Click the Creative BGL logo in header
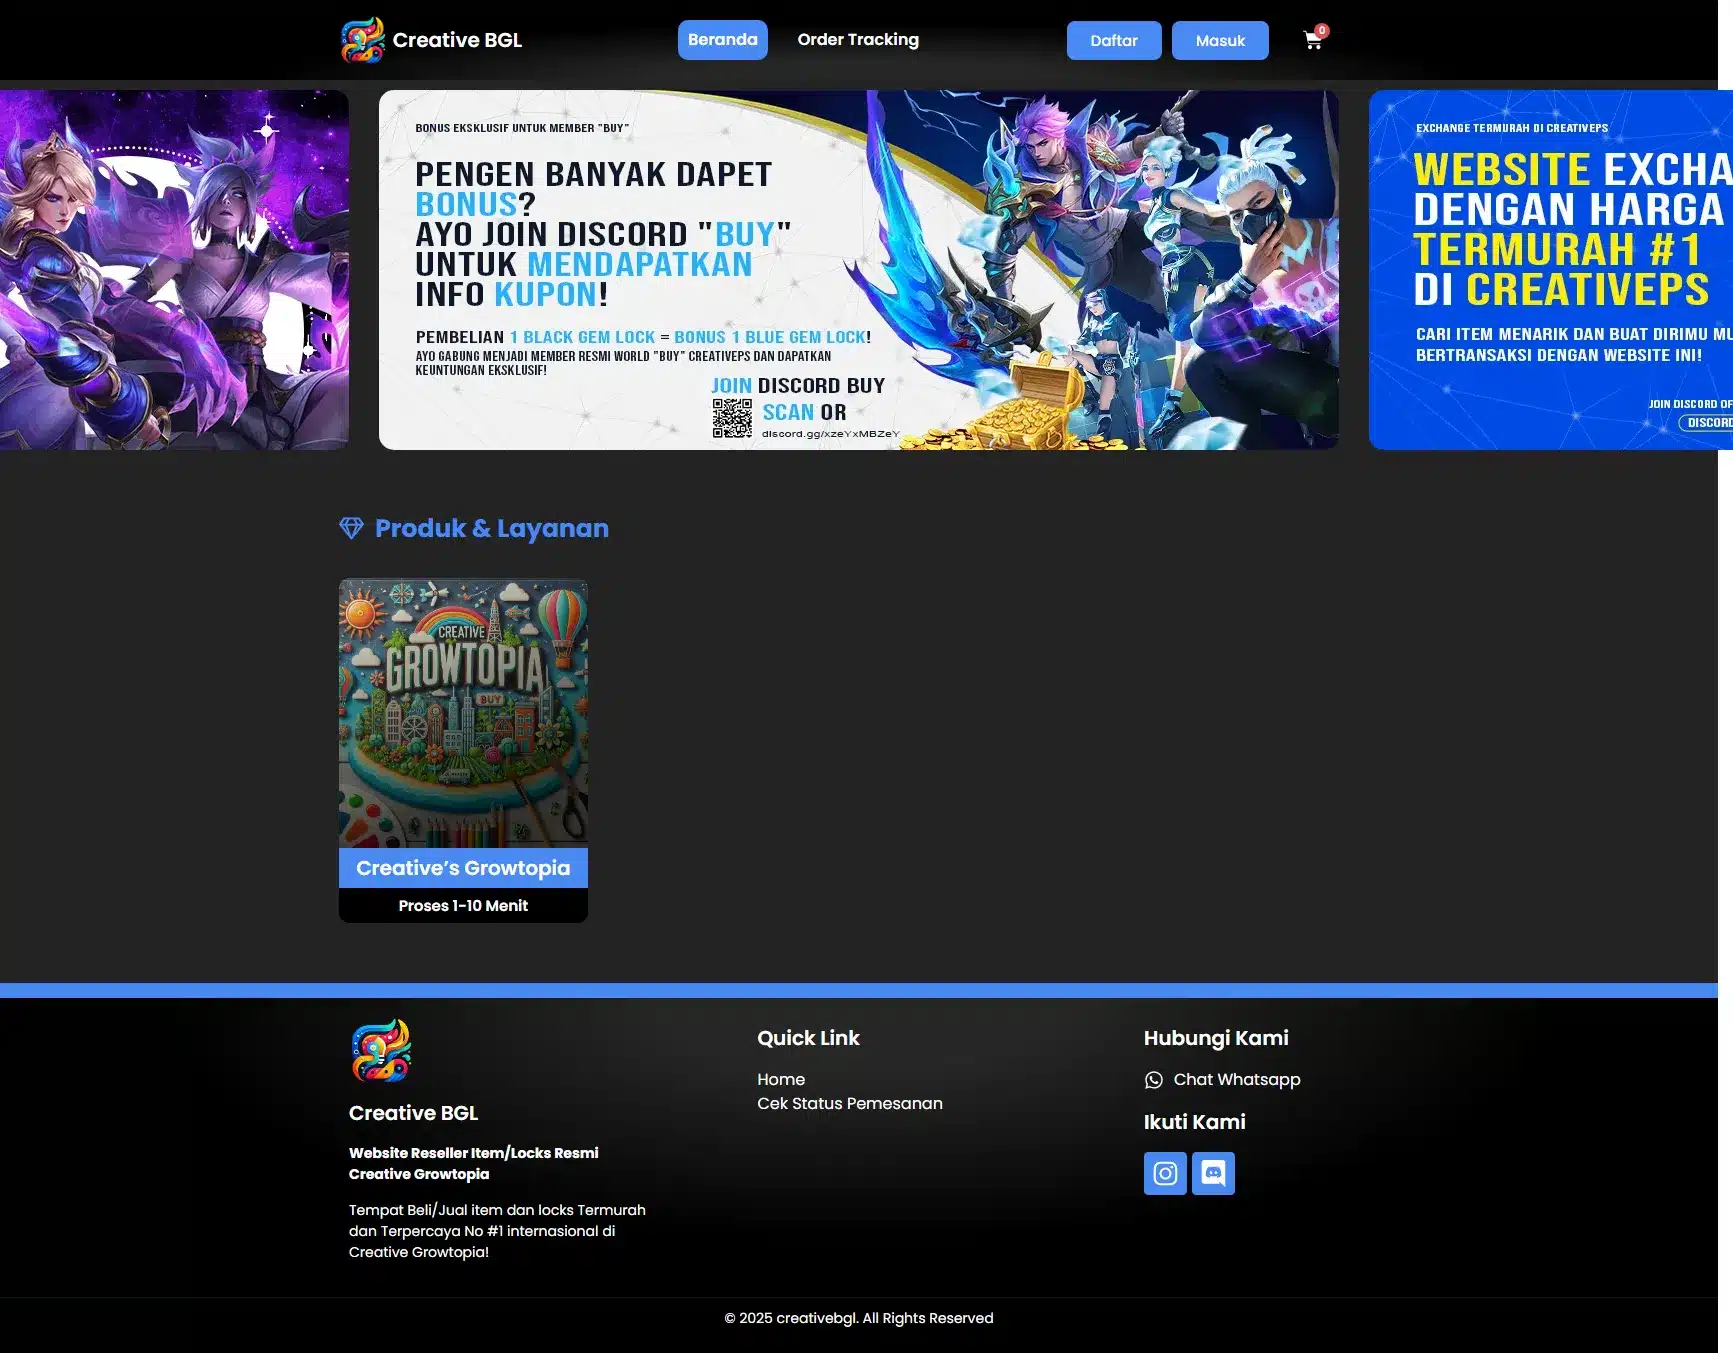The height and width of the screenshot is (1353, 1733). (362, 40)
